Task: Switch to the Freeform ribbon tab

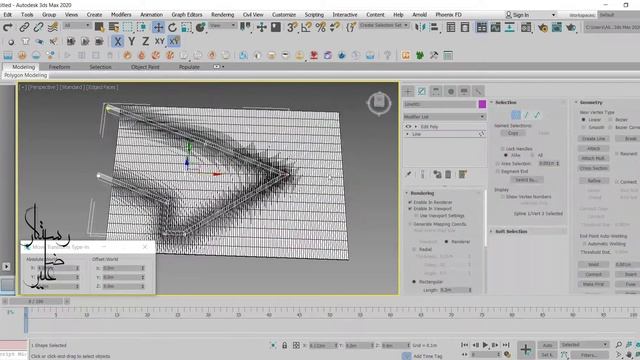Action: tap(59, 67)
